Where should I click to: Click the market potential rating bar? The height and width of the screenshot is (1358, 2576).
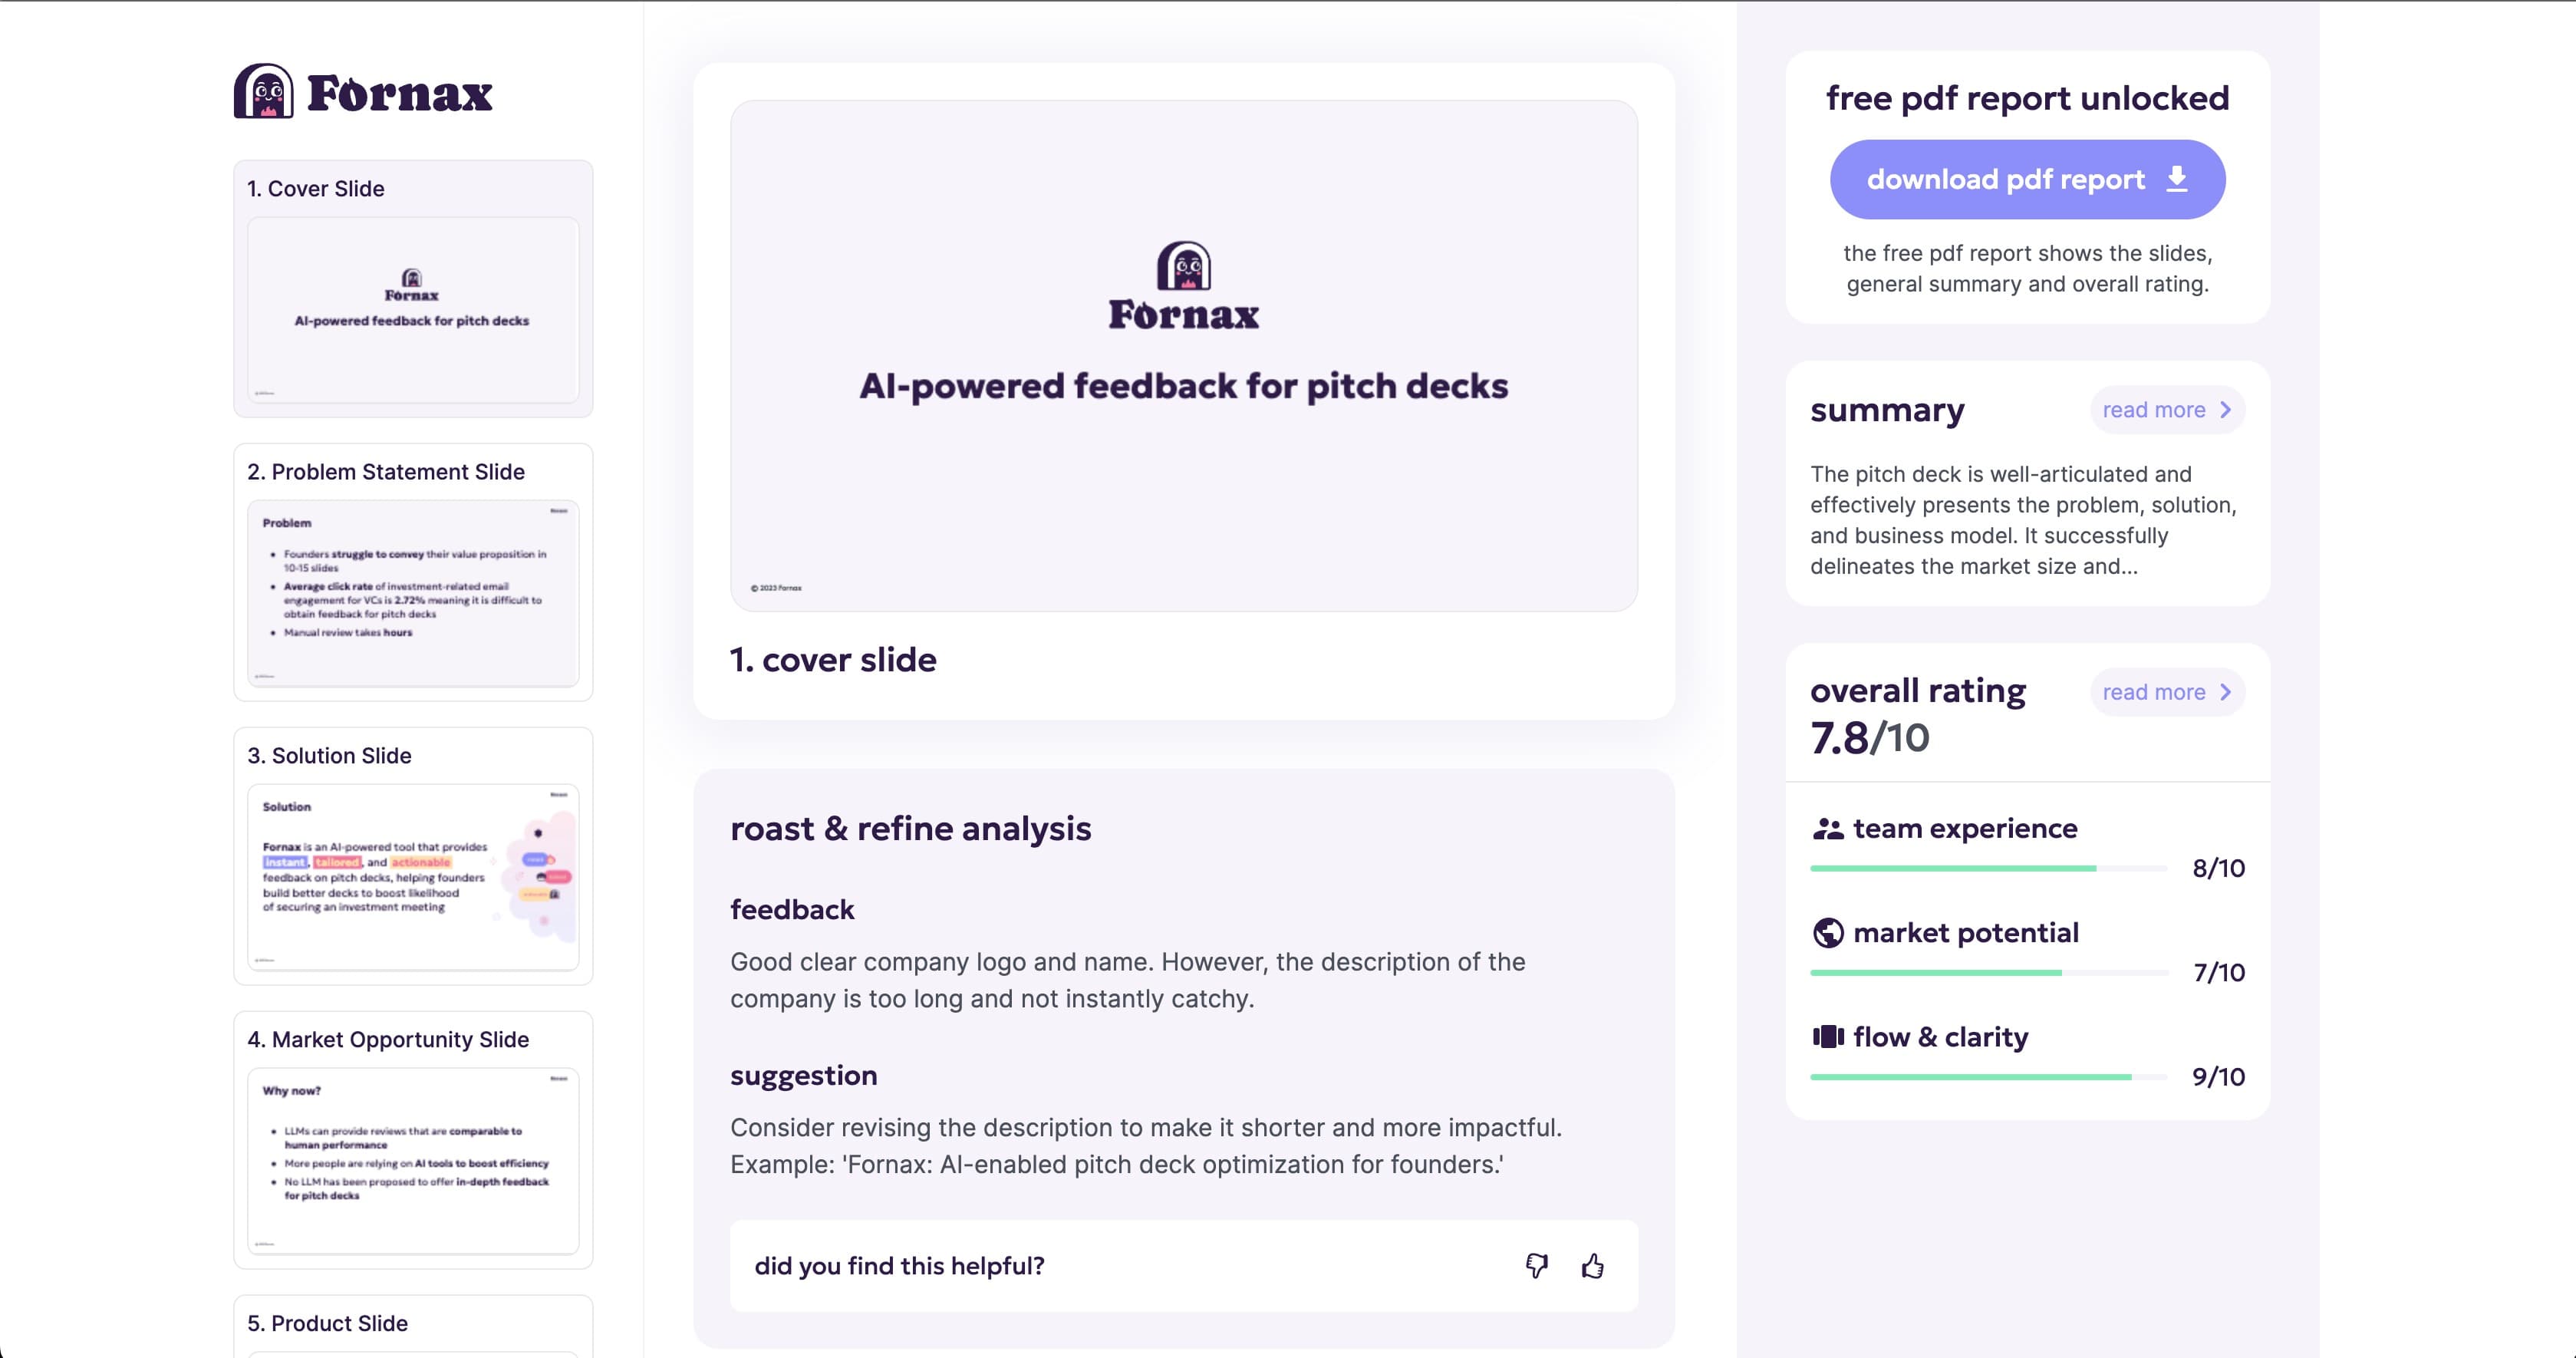[x=1988, y=973]
